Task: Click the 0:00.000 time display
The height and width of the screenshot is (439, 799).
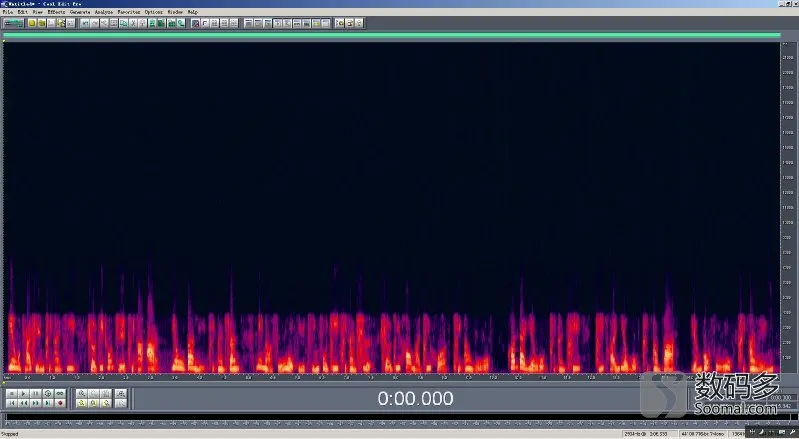Action: click(415, 398)
